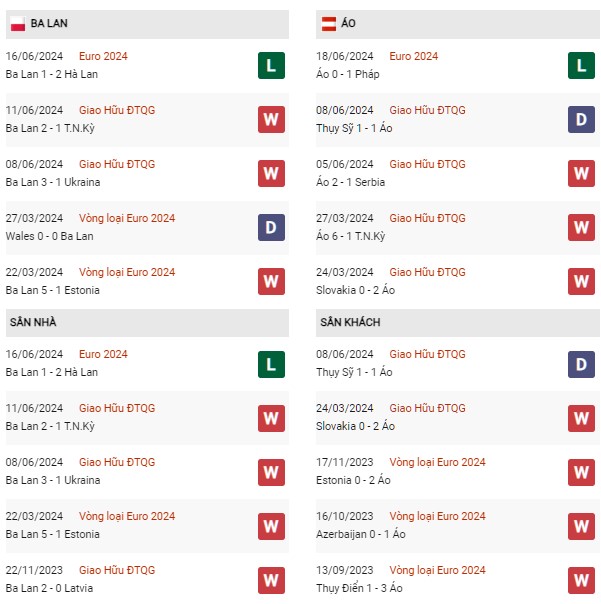Open the SÂN NHÀ section header

pyautogui.click(x=147, y=323)
